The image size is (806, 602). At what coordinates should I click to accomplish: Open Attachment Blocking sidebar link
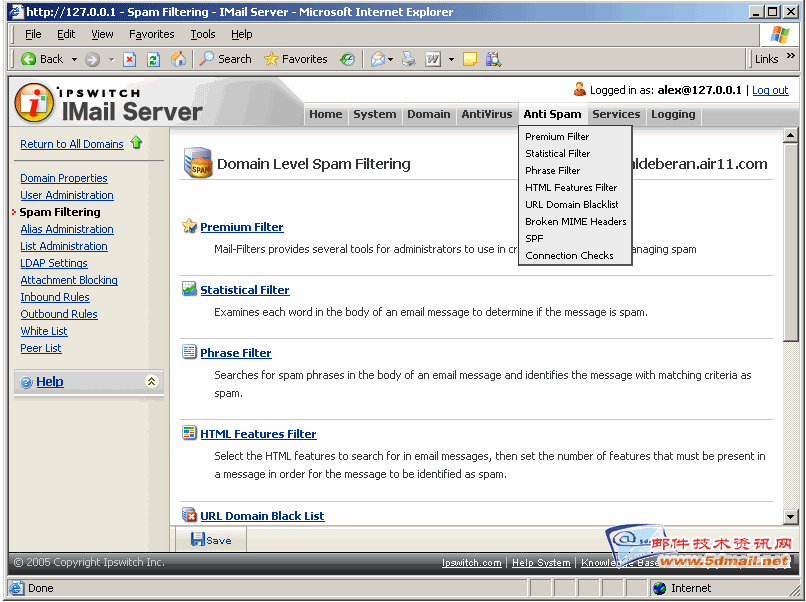tap(69, 280)
